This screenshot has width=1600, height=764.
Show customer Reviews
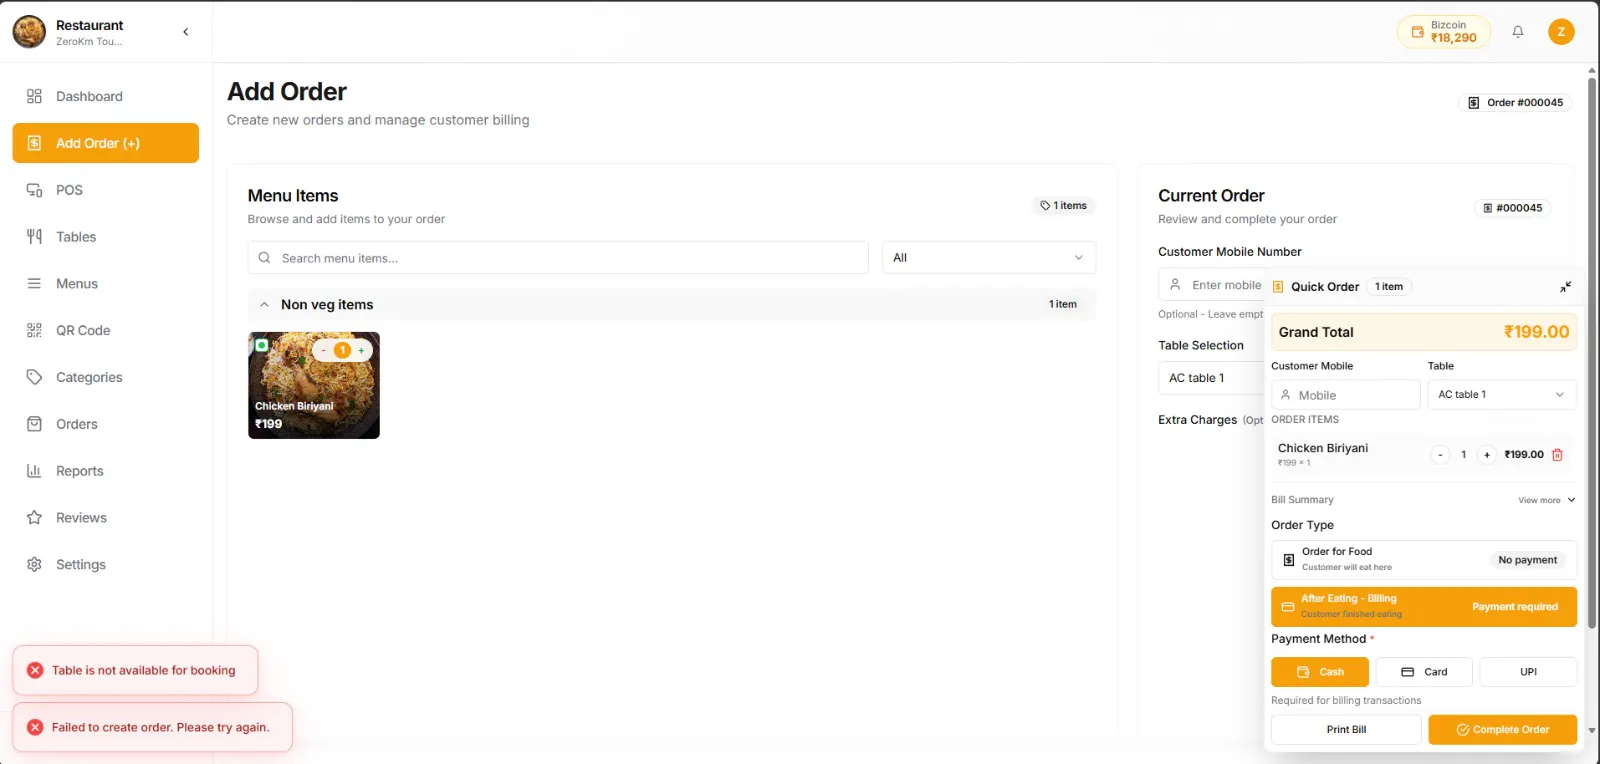[x=105, y=518]
